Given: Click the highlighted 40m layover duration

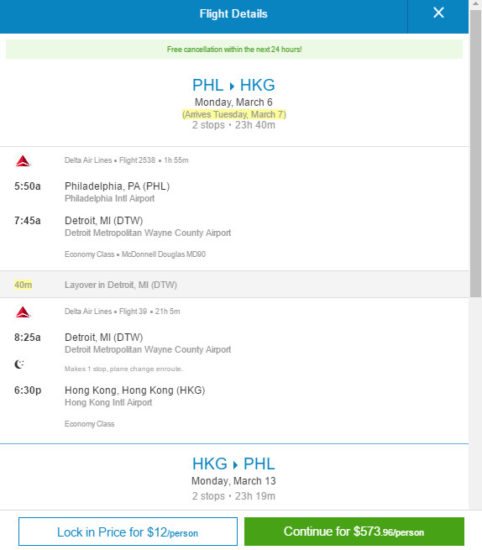Looking at the screenshot, I should 23,284.
